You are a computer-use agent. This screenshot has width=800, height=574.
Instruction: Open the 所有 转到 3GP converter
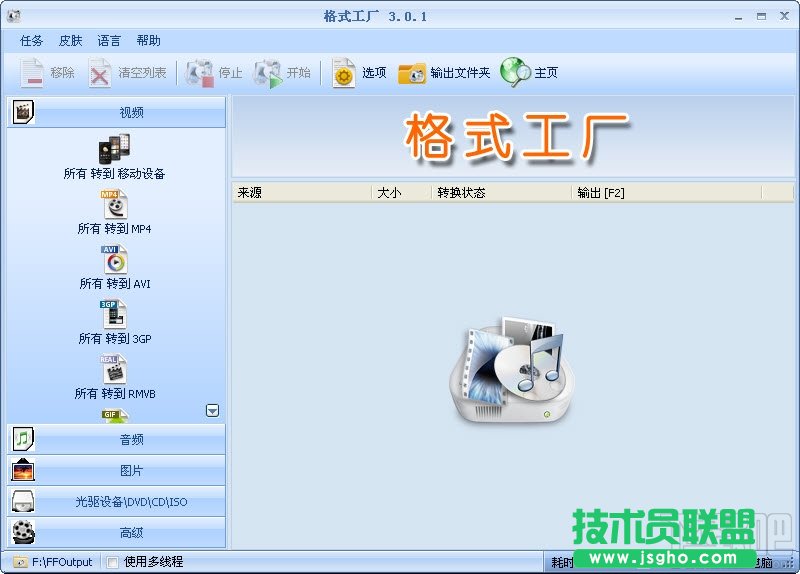[114, 315]
